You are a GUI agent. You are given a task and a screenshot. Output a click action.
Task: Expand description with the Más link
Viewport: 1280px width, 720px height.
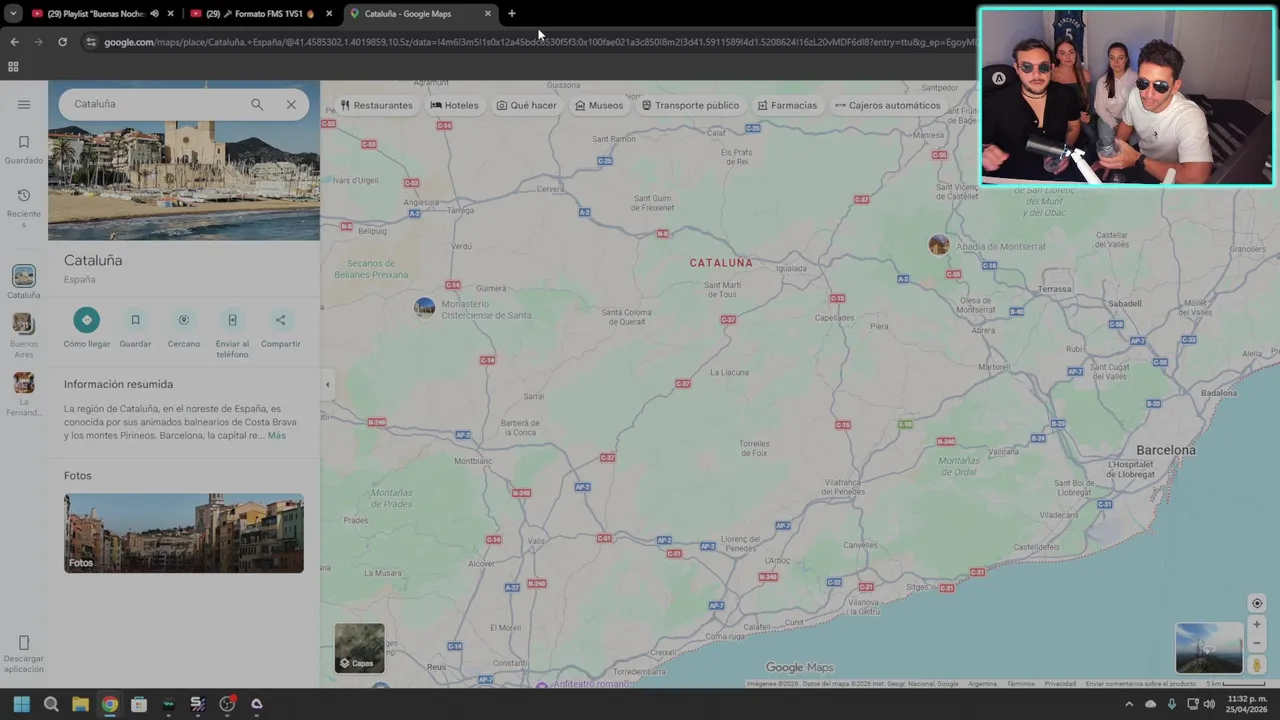point(277,436)
